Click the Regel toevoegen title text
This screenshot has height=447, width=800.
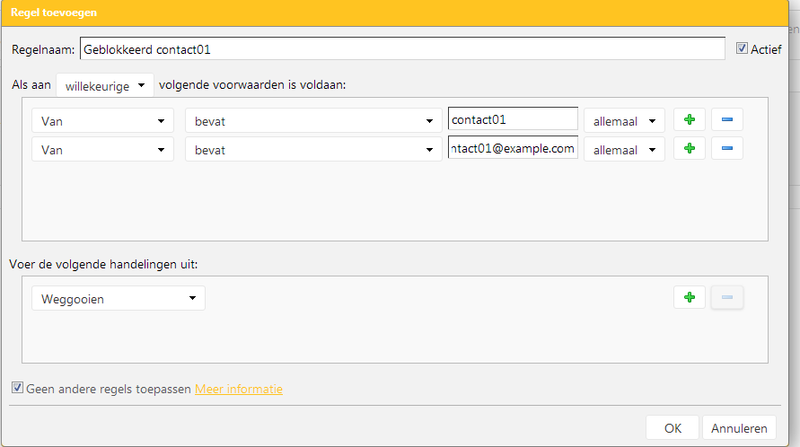click(x=54, y=13)
